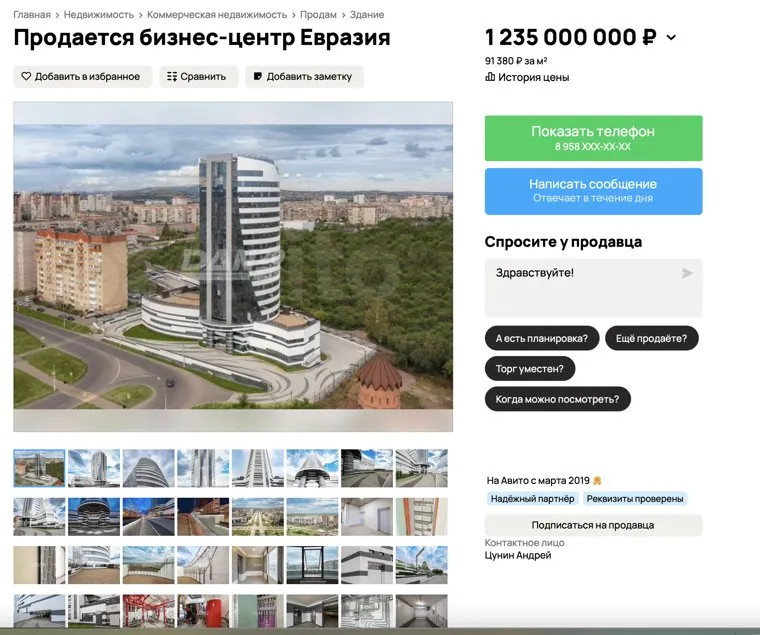Image resolution: width=760 pixels, height=635 pixels.
Task: Choose the Ещё продаёте? quick reply
Action: [x=651, y=338]
